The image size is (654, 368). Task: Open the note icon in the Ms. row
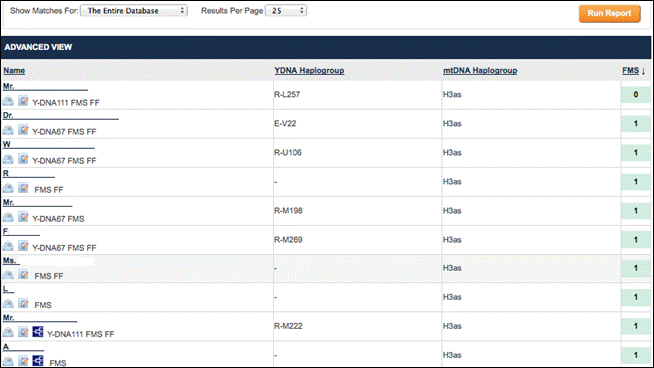point(23,274)
